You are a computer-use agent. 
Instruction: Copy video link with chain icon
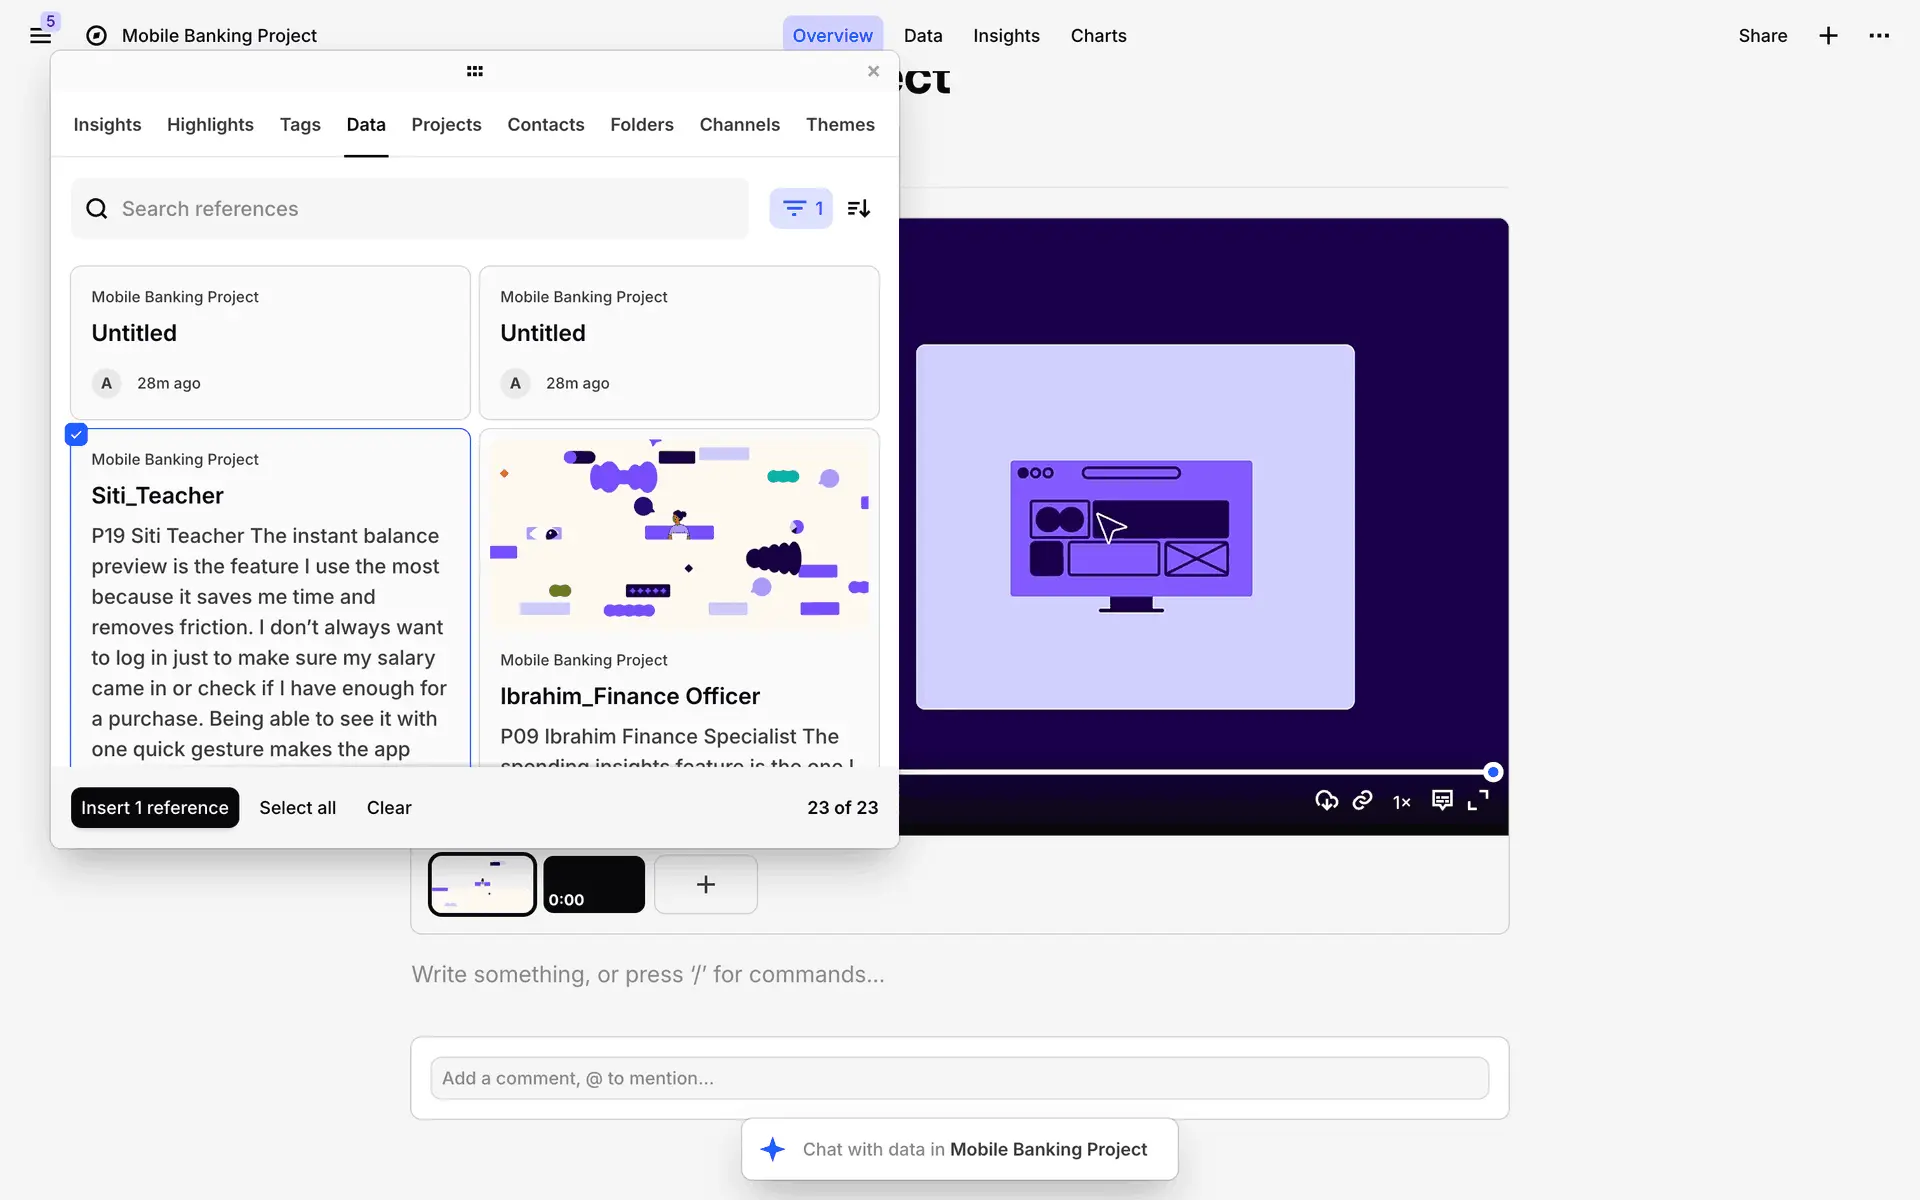tap(1362, 801)
